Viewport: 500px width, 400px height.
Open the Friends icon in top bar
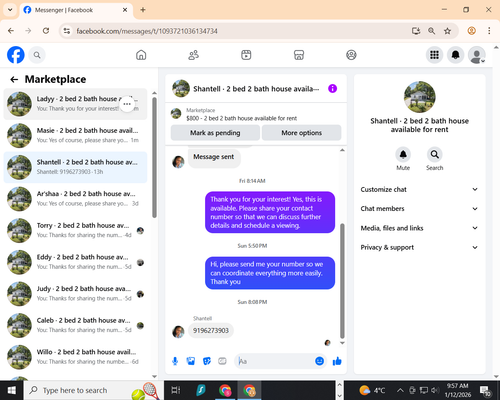coord(194,55)
